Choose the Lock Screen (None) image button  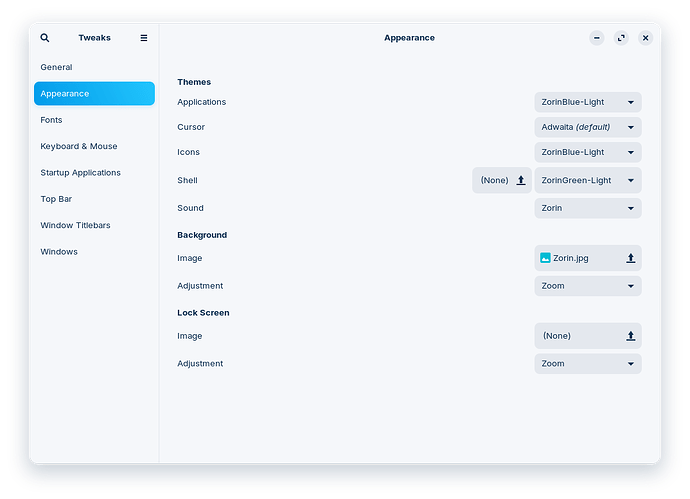coord(588,336)
